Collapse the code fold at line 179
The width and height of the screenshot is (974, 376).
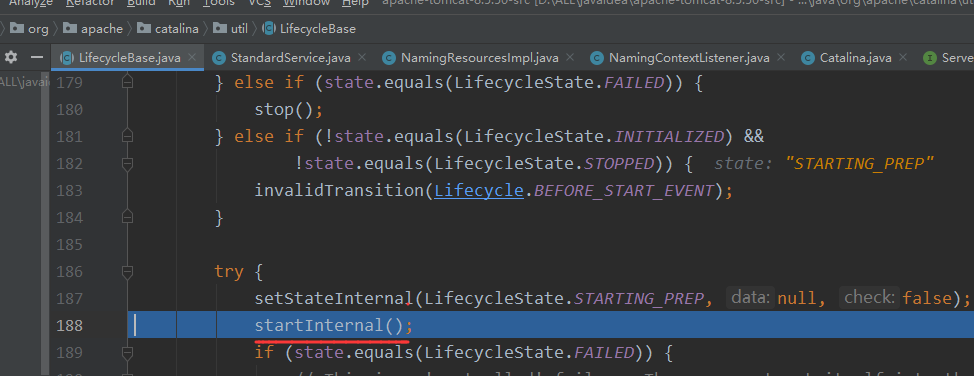pyautogui.click(x=127, y=82)
